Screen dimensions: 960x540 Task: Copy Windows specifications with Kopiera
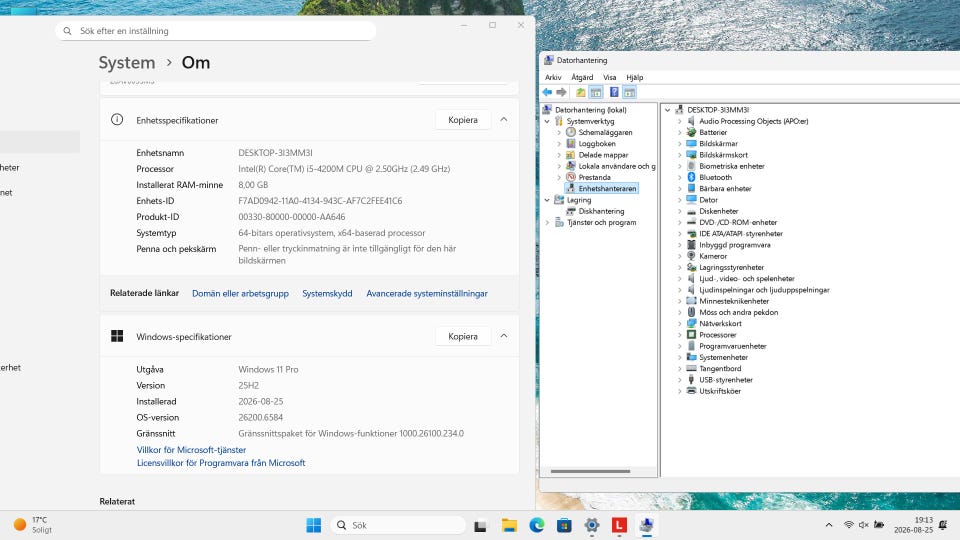tap(463, 336)
